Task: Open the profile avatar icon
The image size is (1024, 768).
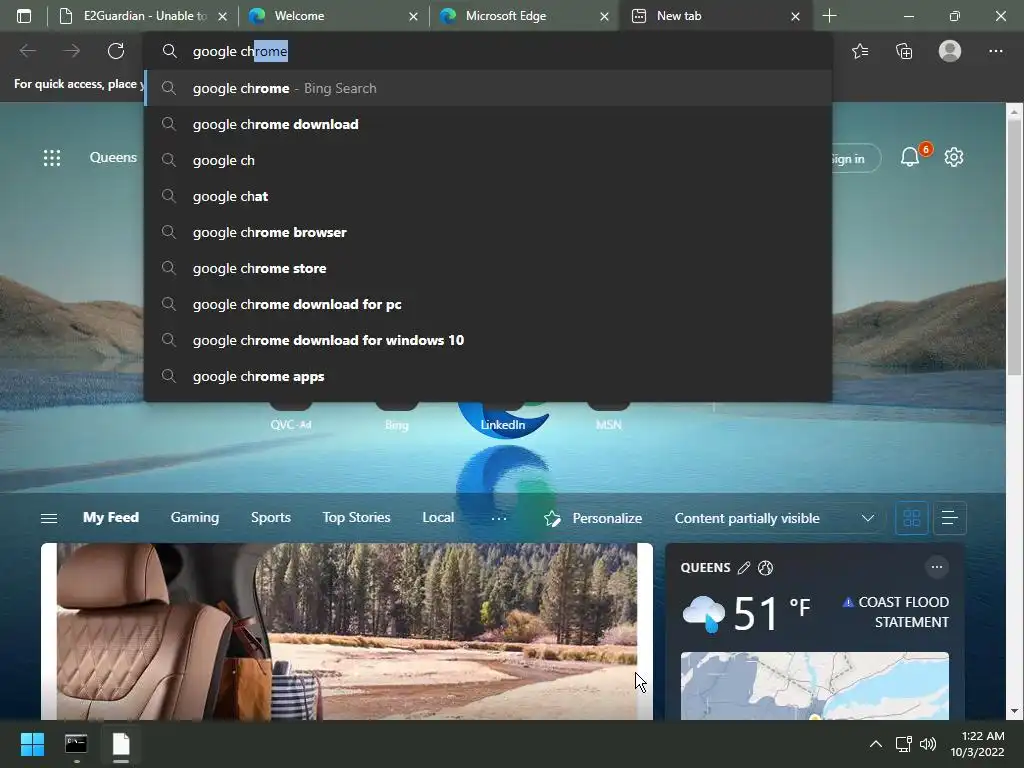Action: [x=950, y=51]
